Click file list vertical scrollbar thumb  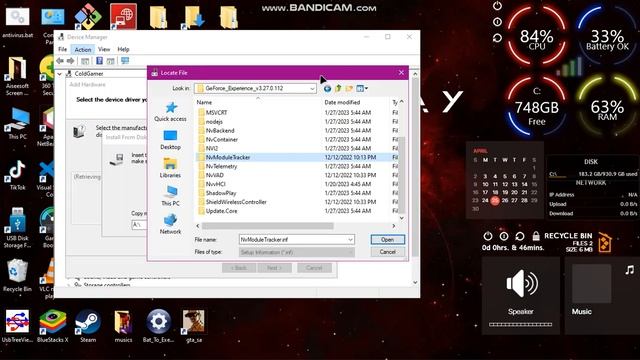401,175
